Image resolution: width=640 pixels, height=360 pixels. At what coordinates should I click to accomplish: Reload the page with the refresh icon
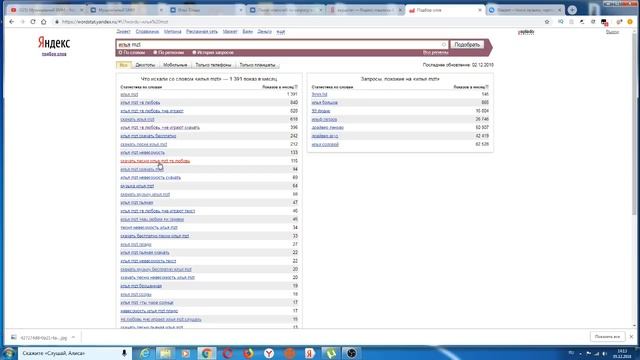pyautogui.click(x=33, y=22)
